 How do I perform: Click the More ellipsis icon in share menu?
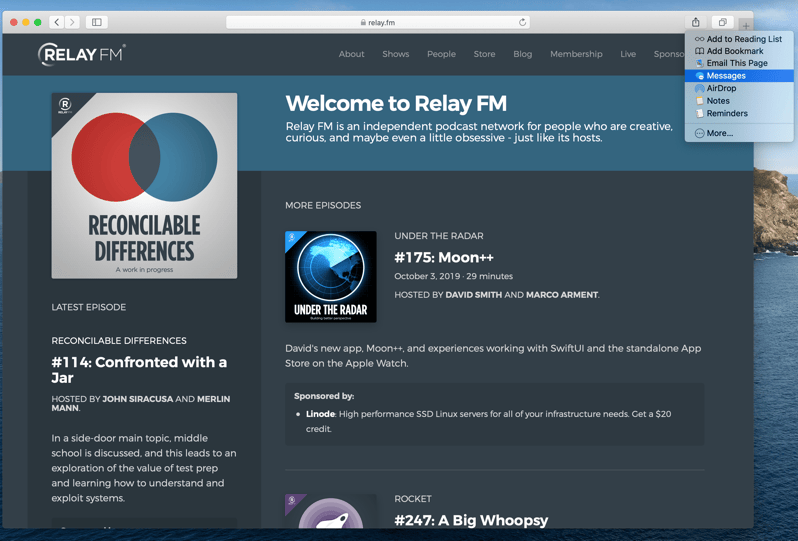[700, 133]
